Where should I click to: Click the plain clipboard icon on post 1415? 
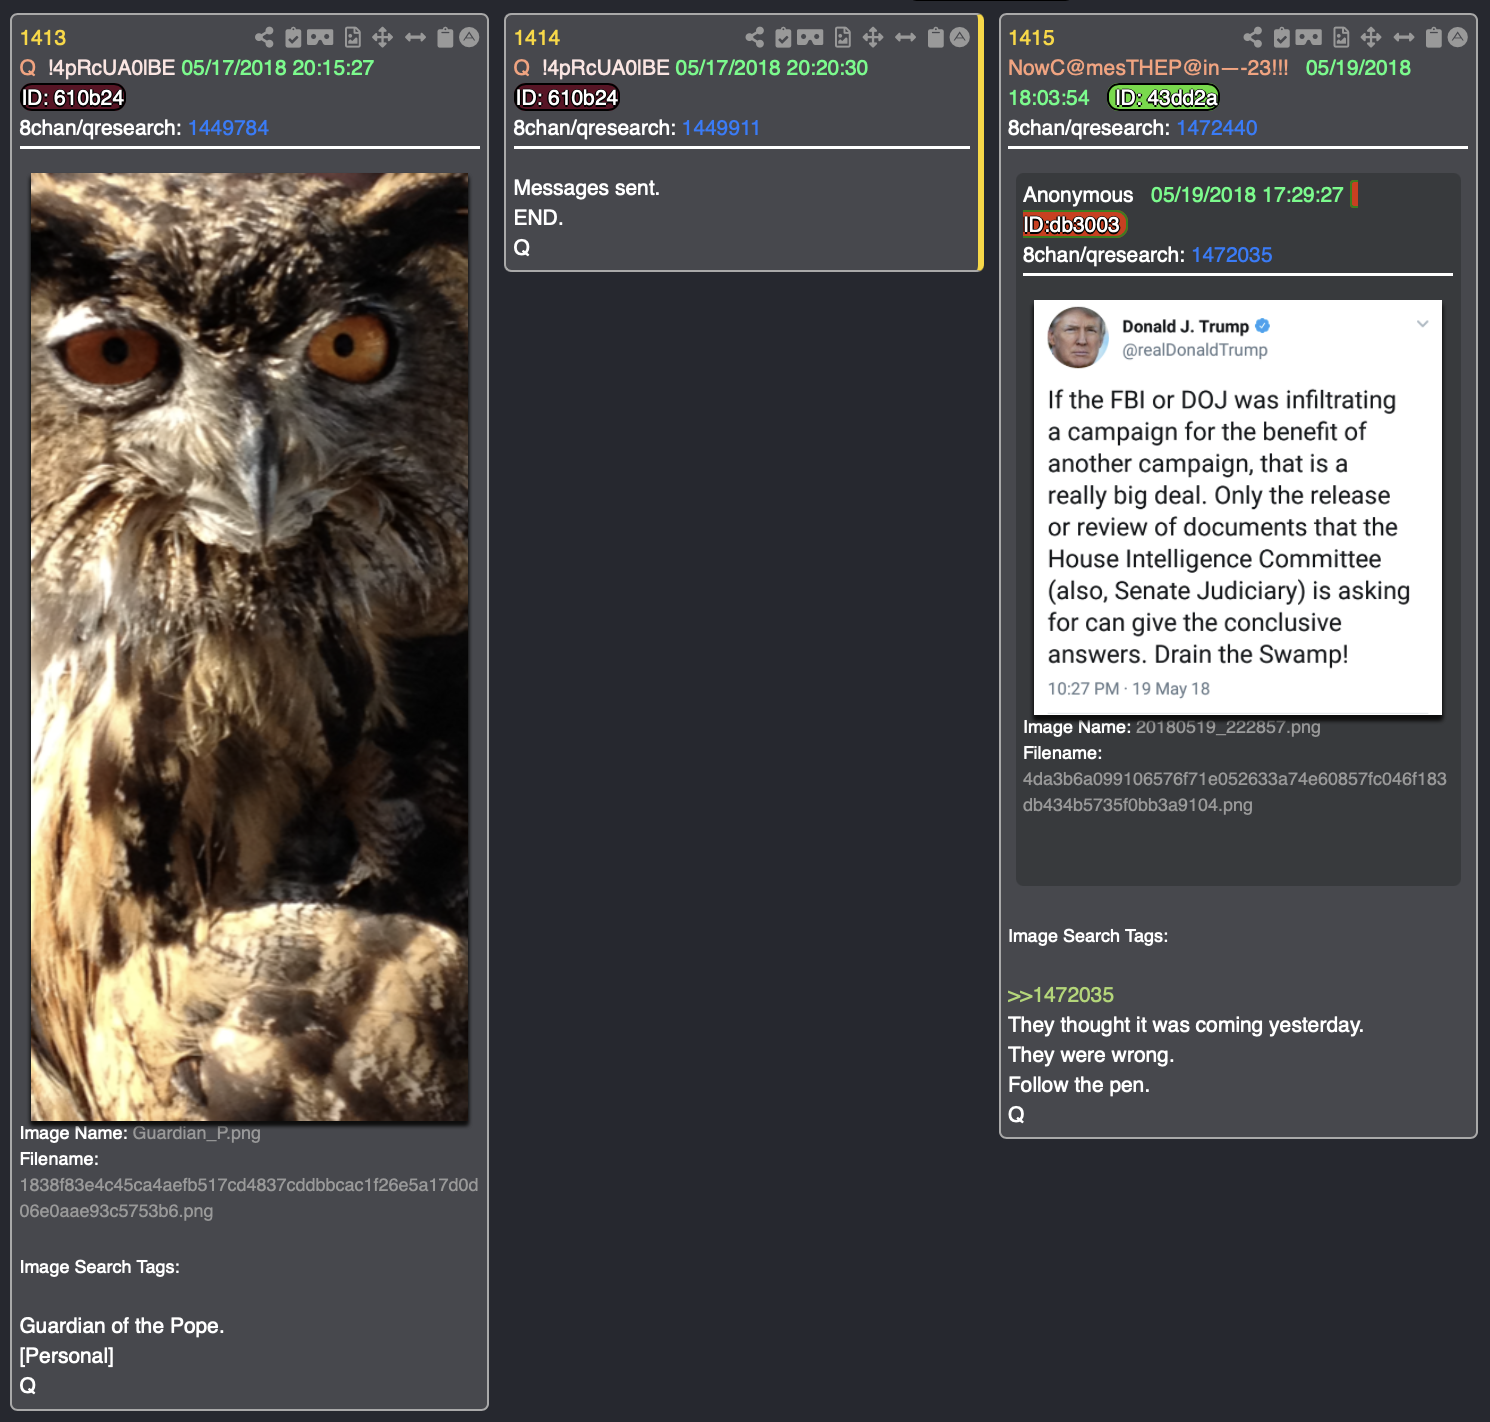click(1434, 38)
